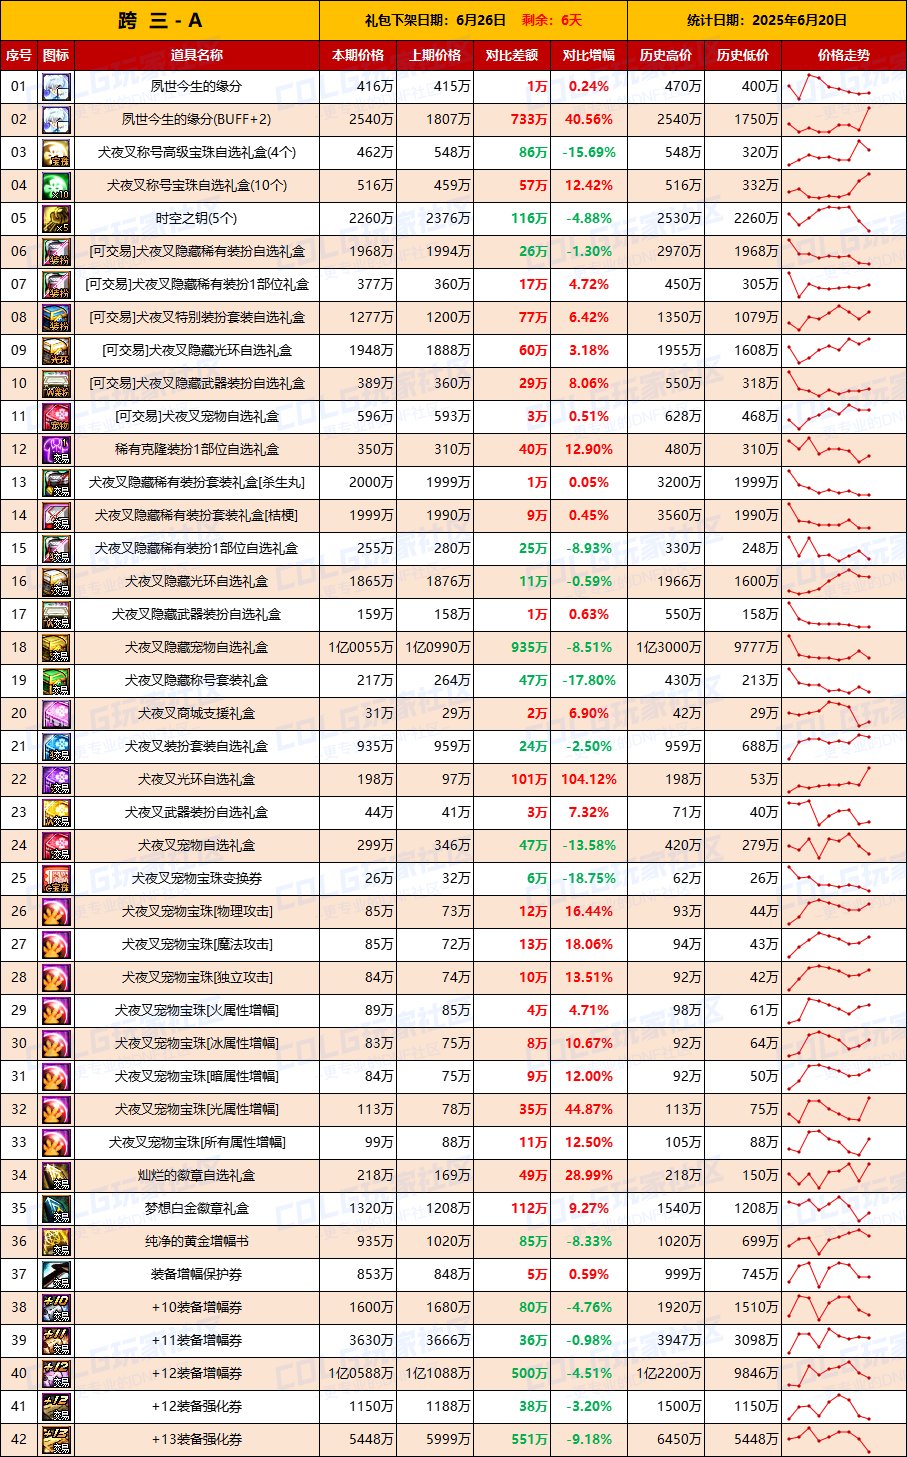Click the price trend chart for +13装备强化券
The width and height of the screenshot is (907, 1457).
(830, 1440)
